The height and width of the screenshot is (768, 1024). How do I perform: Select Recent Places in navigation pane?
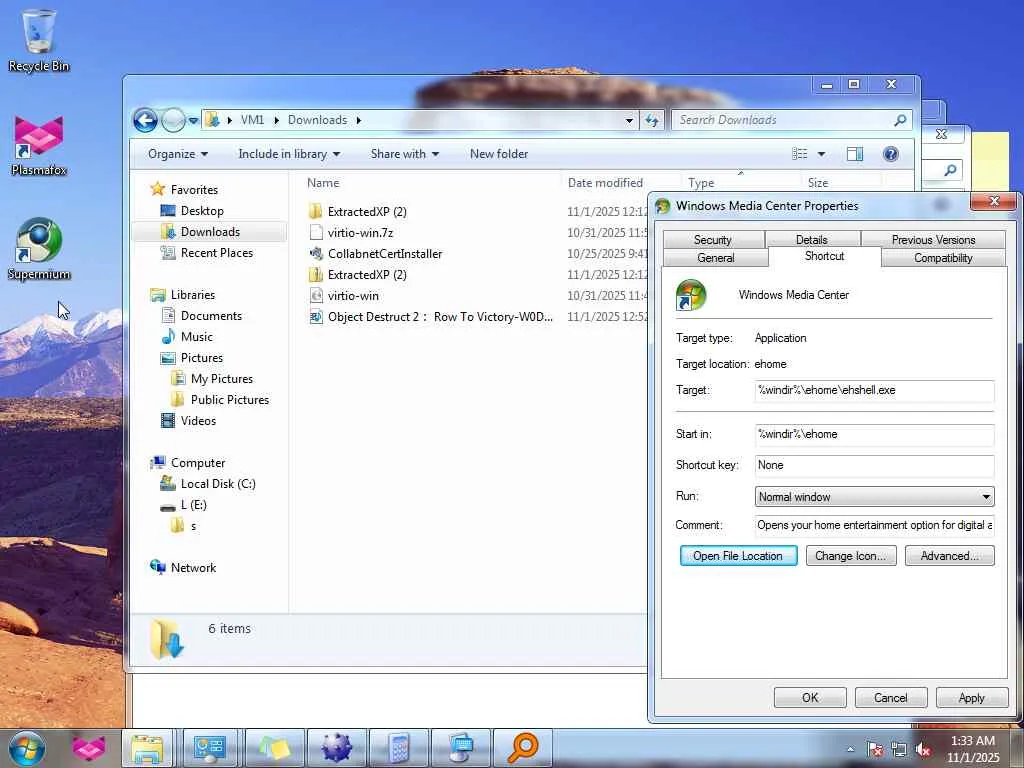pos(216,253)
